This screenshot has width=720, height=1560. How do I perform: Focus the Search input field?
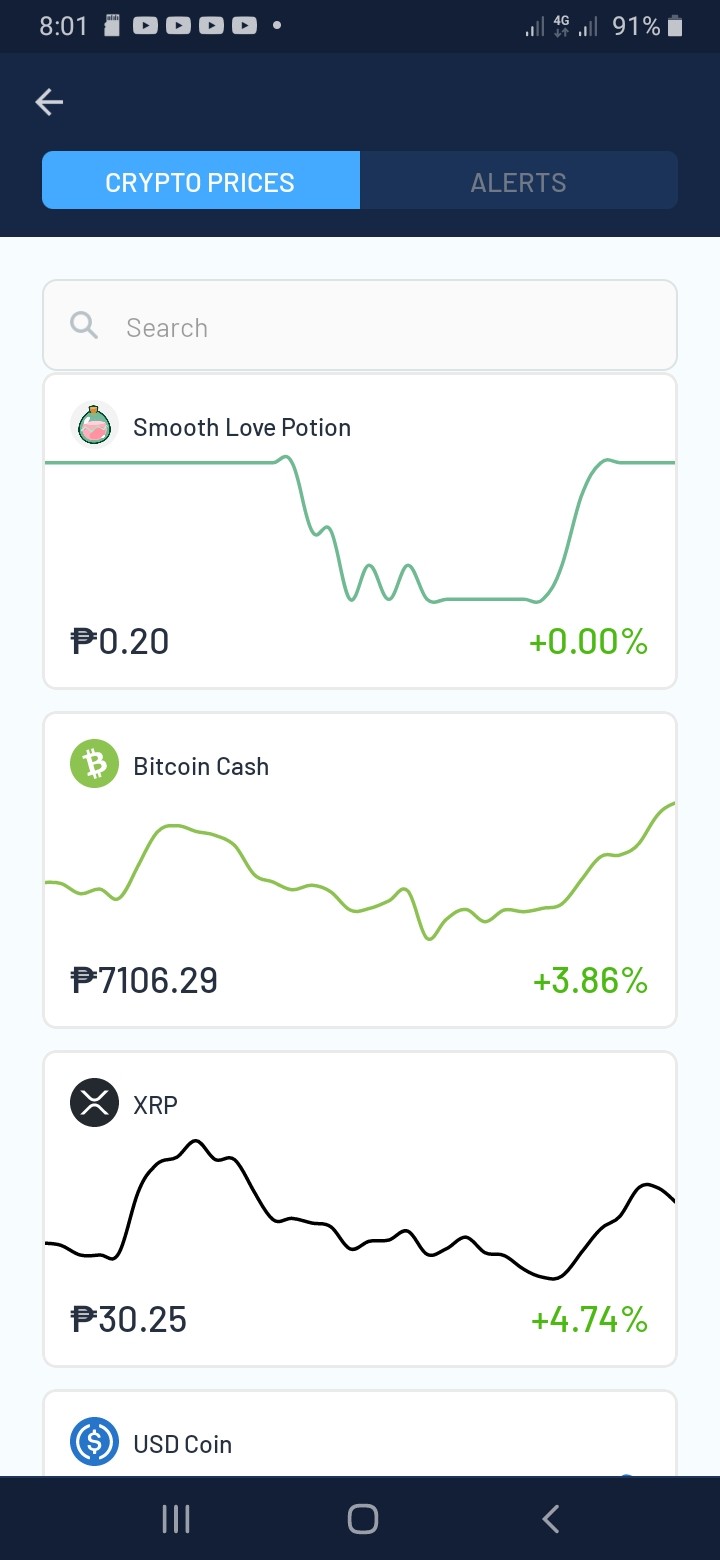click(x=360, y=325)
